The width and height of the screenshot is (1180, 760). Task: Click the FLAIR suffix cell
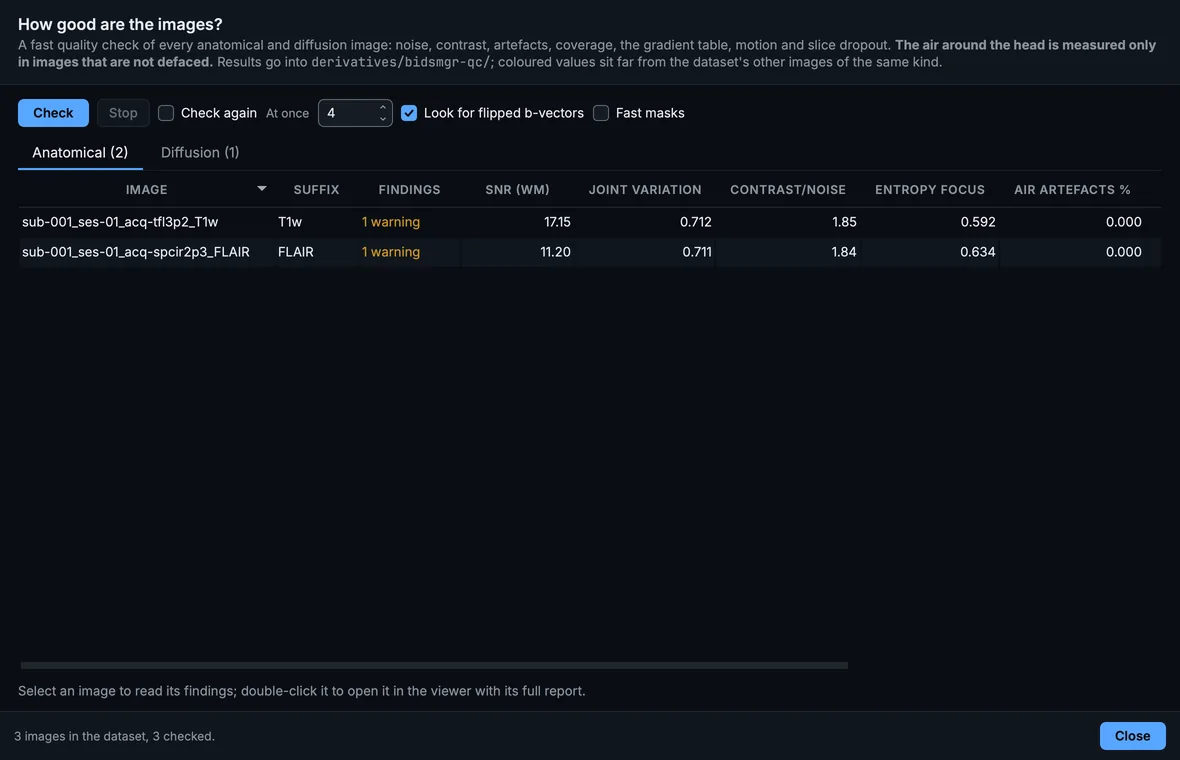click(x=296, y=252)
